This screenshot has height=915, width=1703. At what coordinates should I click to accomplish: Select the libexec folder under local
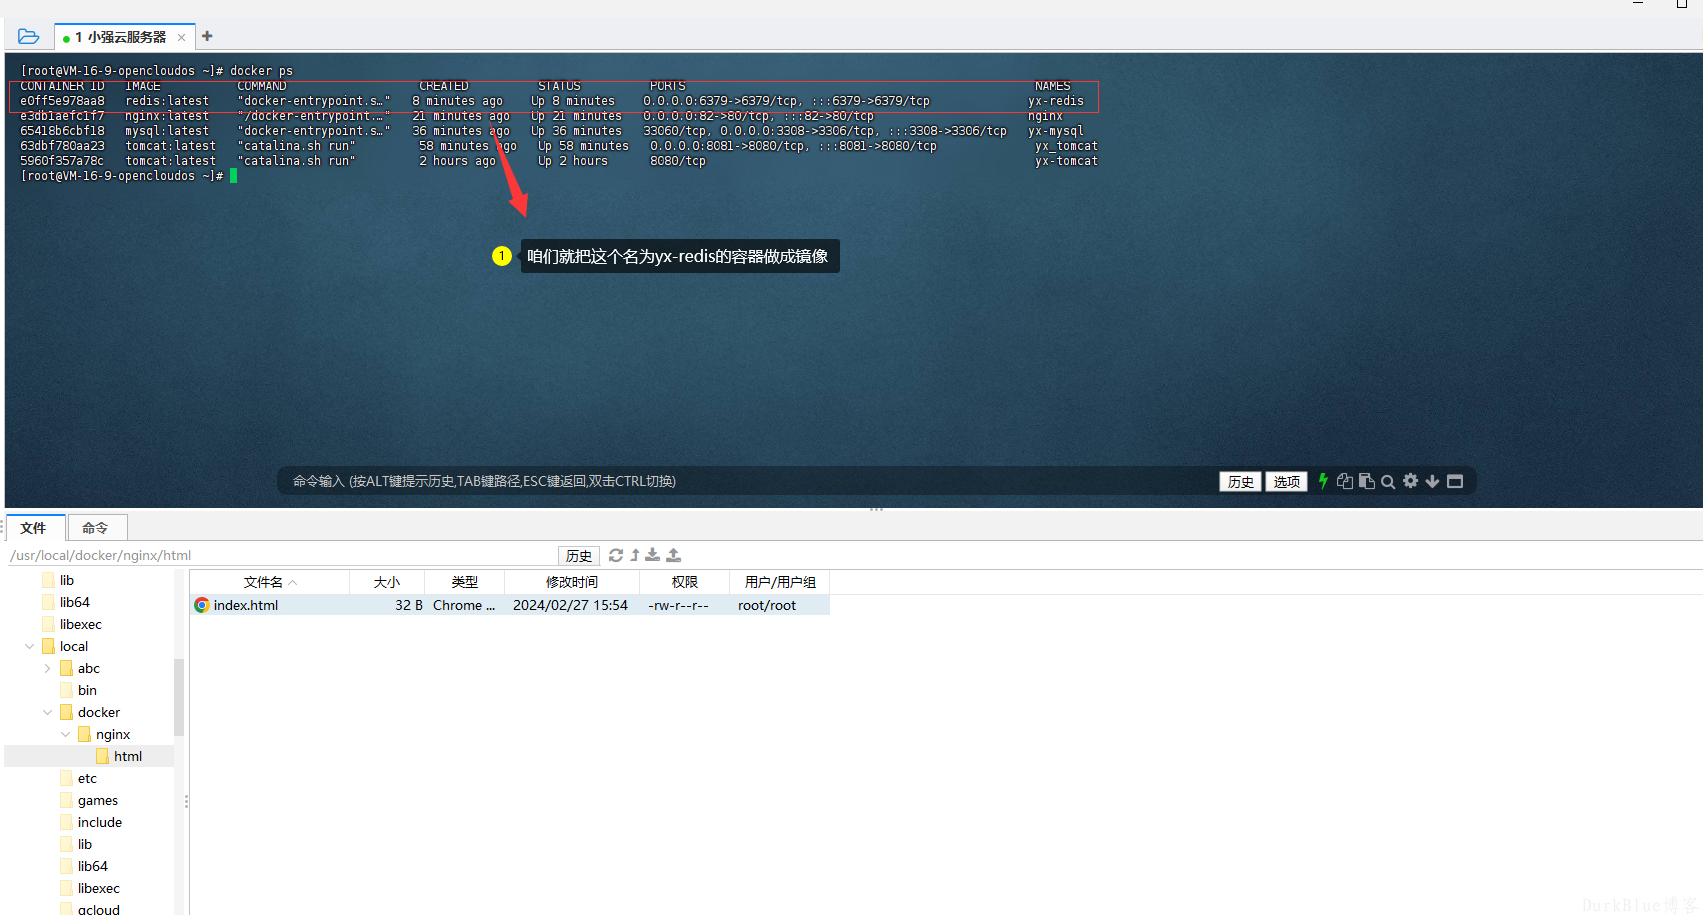click(99, 888)
